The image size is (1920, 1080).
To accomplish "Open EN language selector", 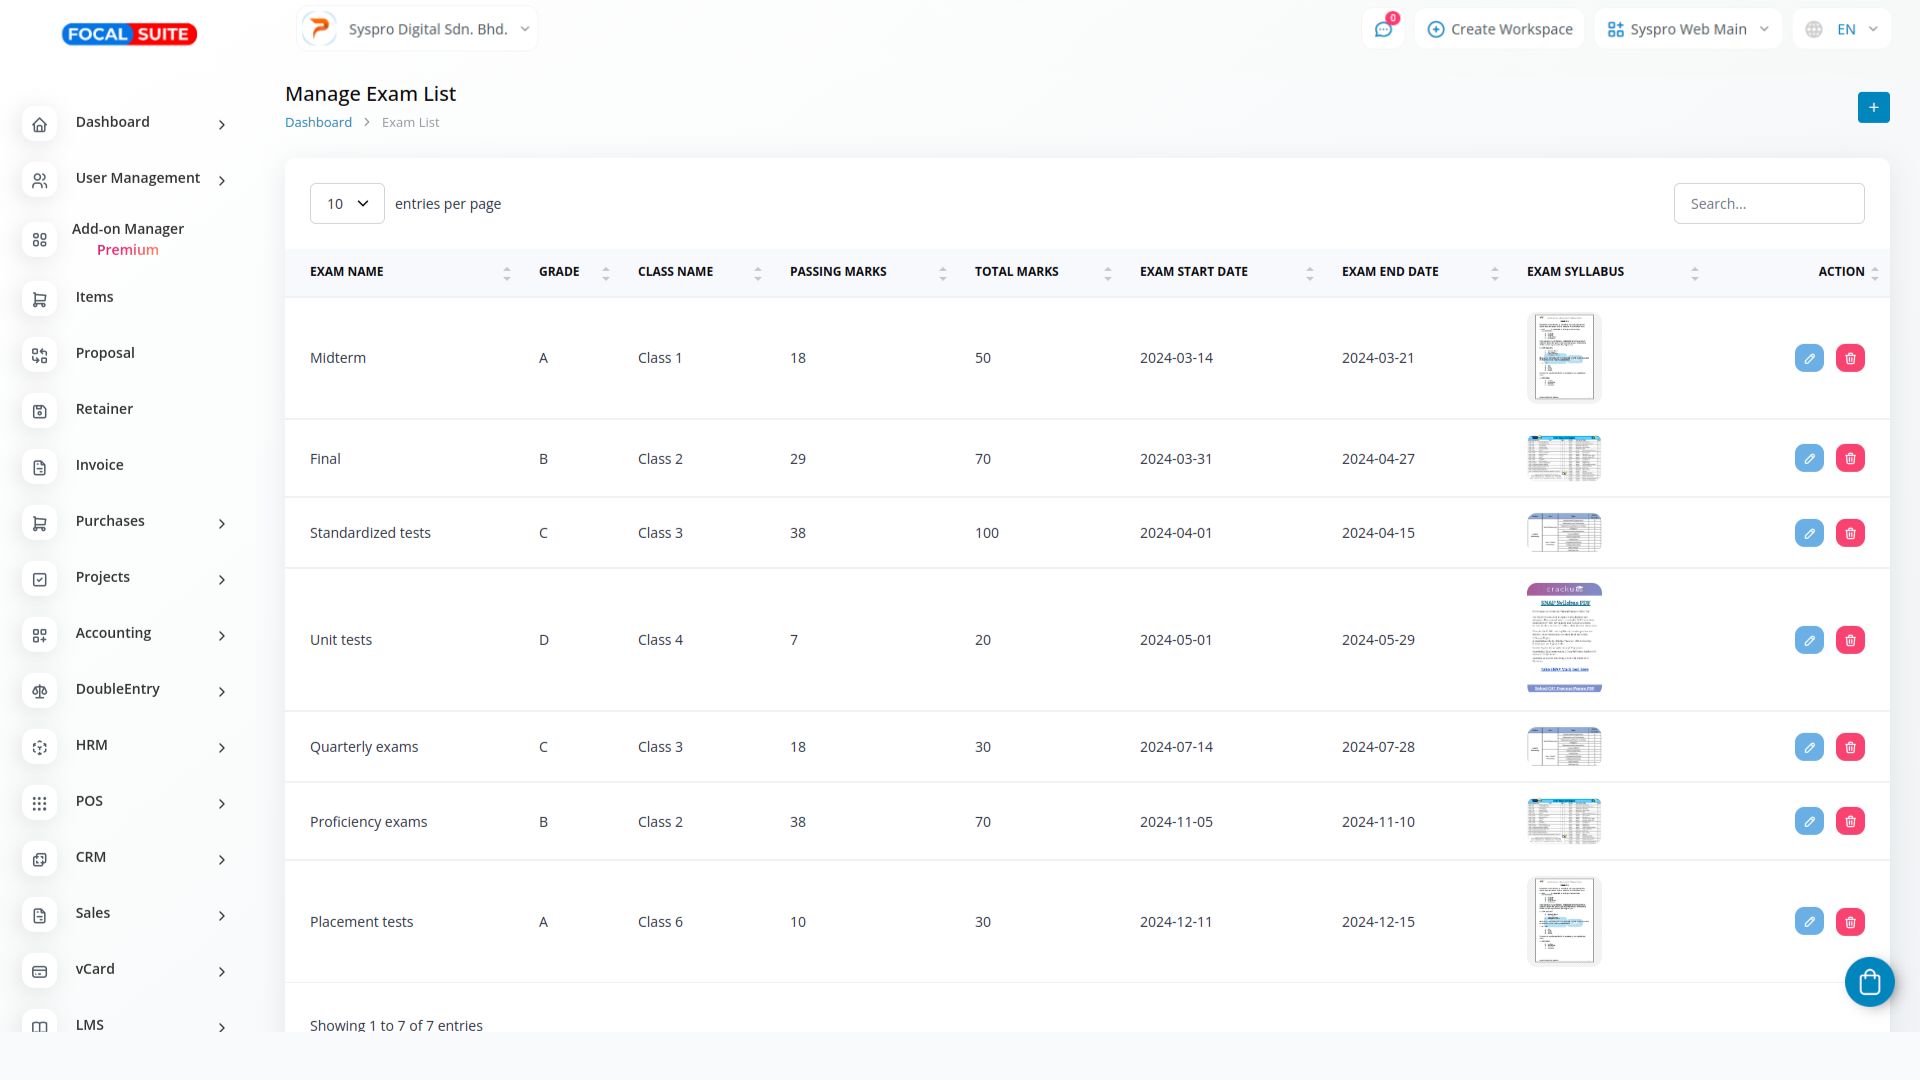I will pos(1843,29).
